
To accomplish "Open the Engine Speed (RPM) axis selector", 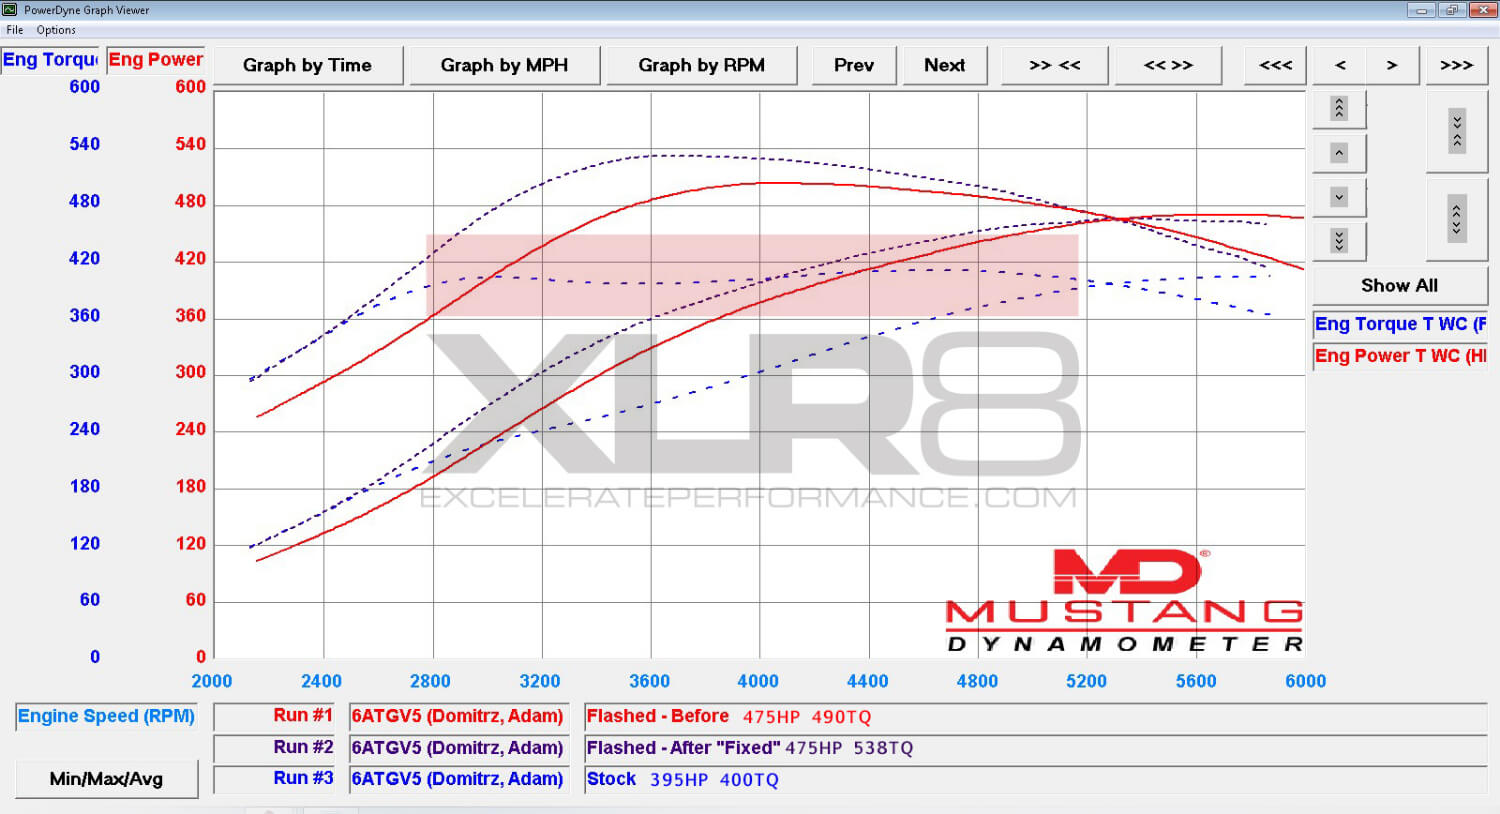I will [106, 716].
